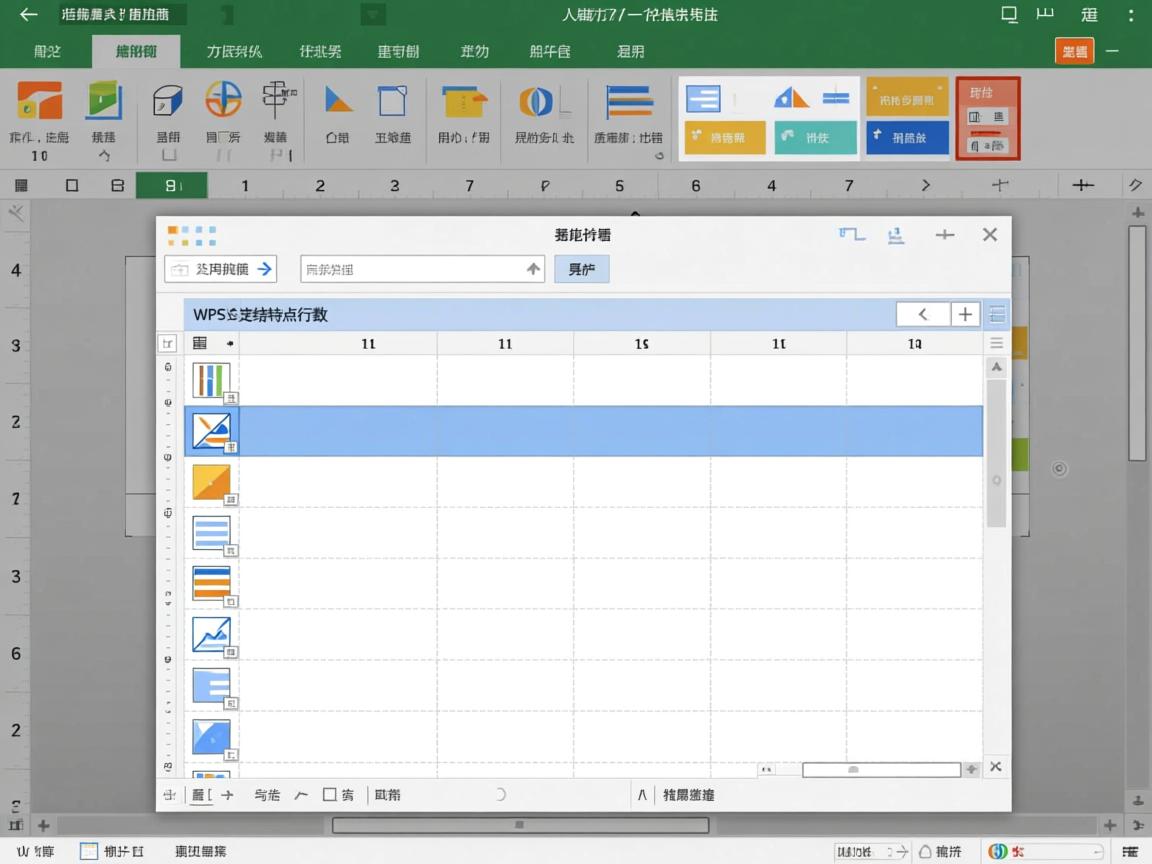Click the blue button beside the search field
This screenshot has height=864, width=1152.
tap(581, 269)
